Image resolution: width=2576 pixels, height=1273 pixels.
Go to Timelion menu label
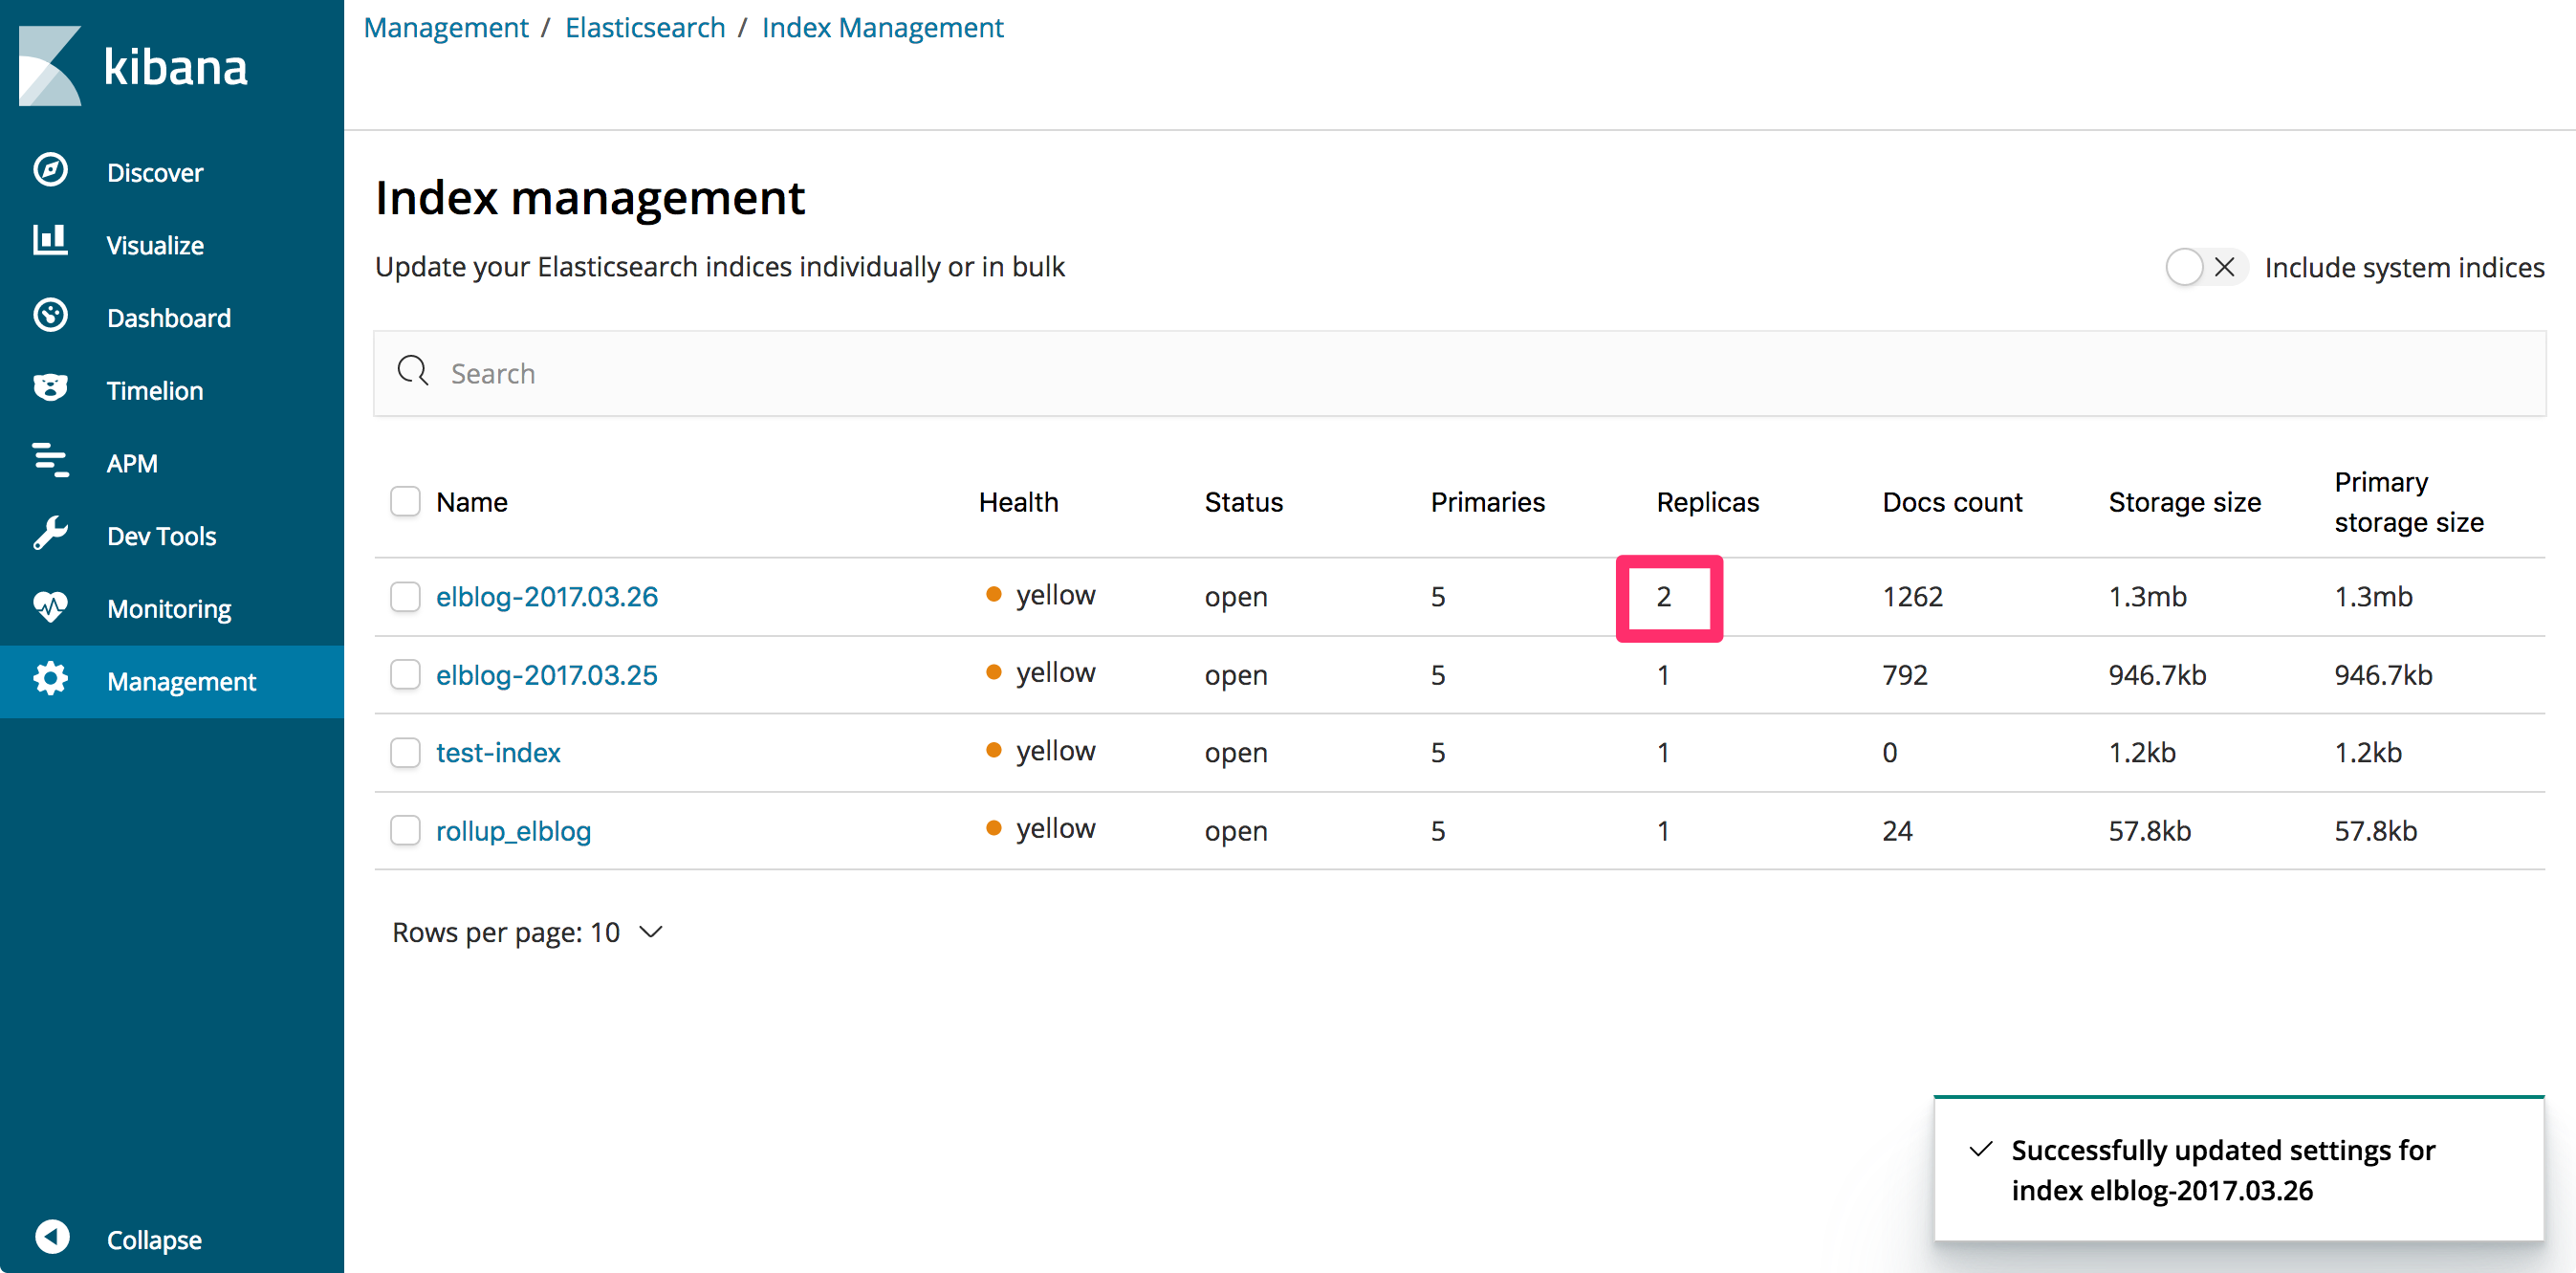155,391
